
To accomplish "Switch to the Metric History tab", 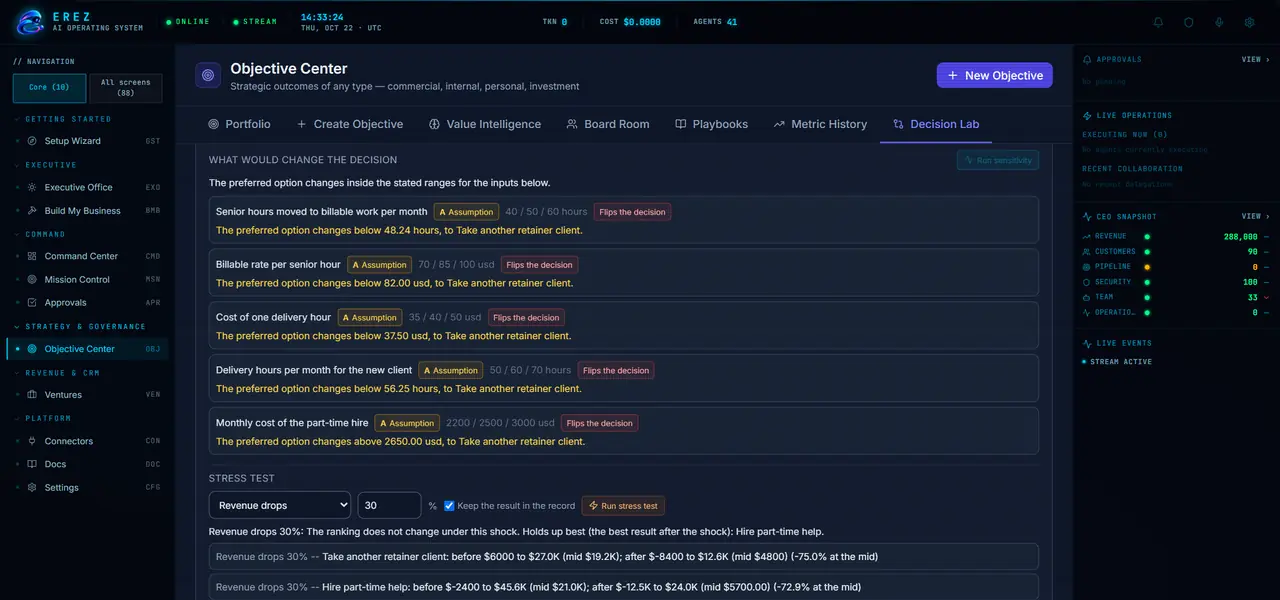I will tap(820, 124).
